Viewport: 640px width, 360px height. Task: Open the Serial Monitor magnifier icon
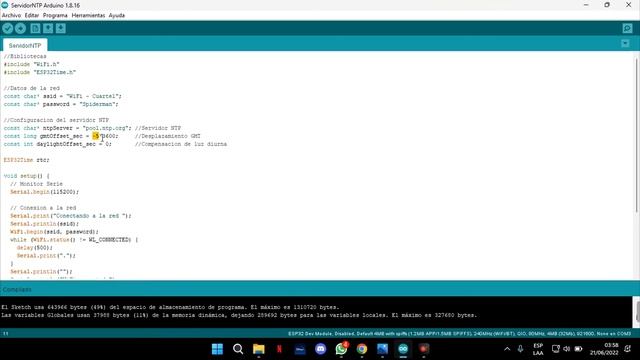(627, 28)
